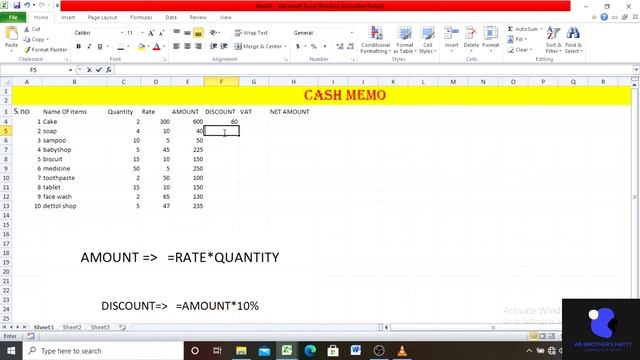Switch to the Formulas tab
The image size is (640, 360).
(141, 17)
